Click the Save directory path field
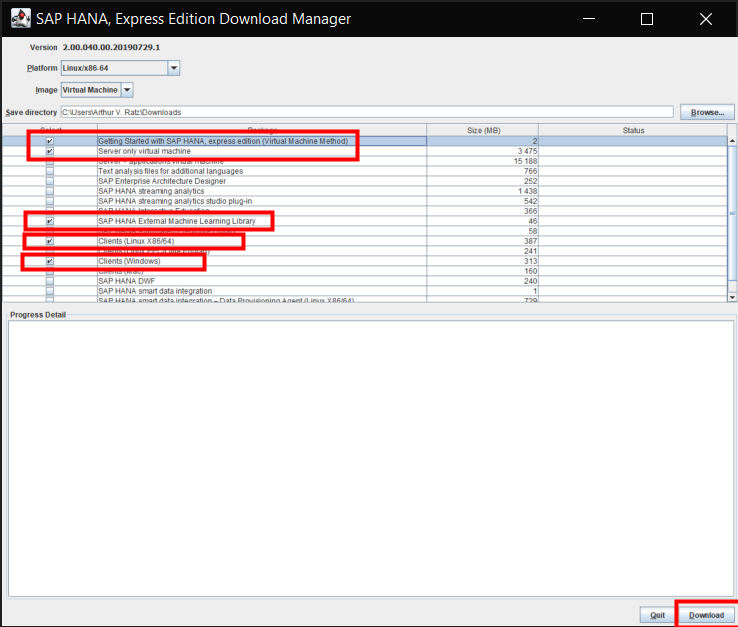 click(367, 112)
